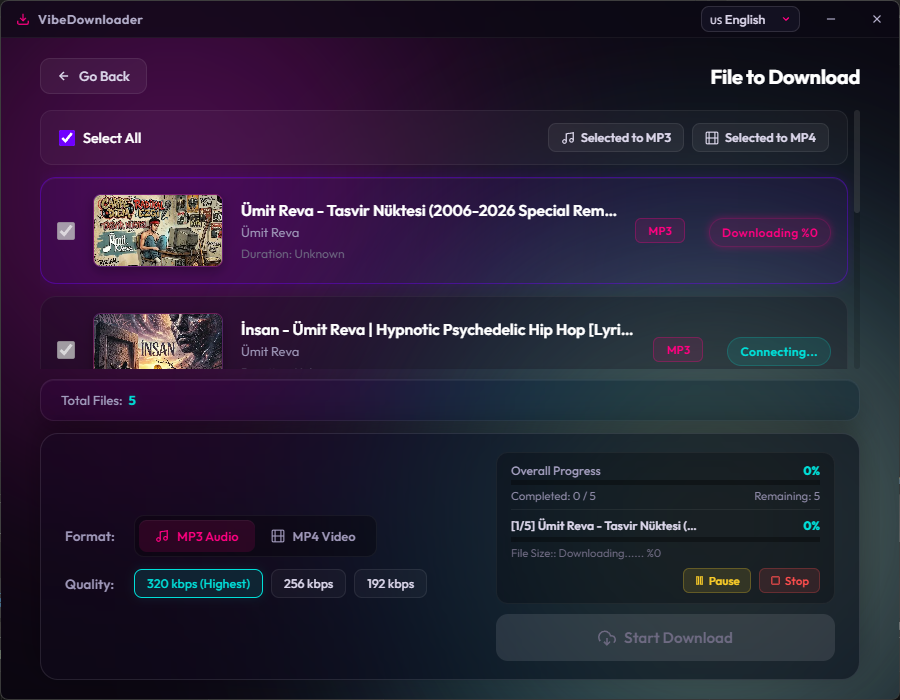Screen dimensions: 900x700
Task: Click the pause bars icon
Action: pyautogui.click(x=699, y=581)
